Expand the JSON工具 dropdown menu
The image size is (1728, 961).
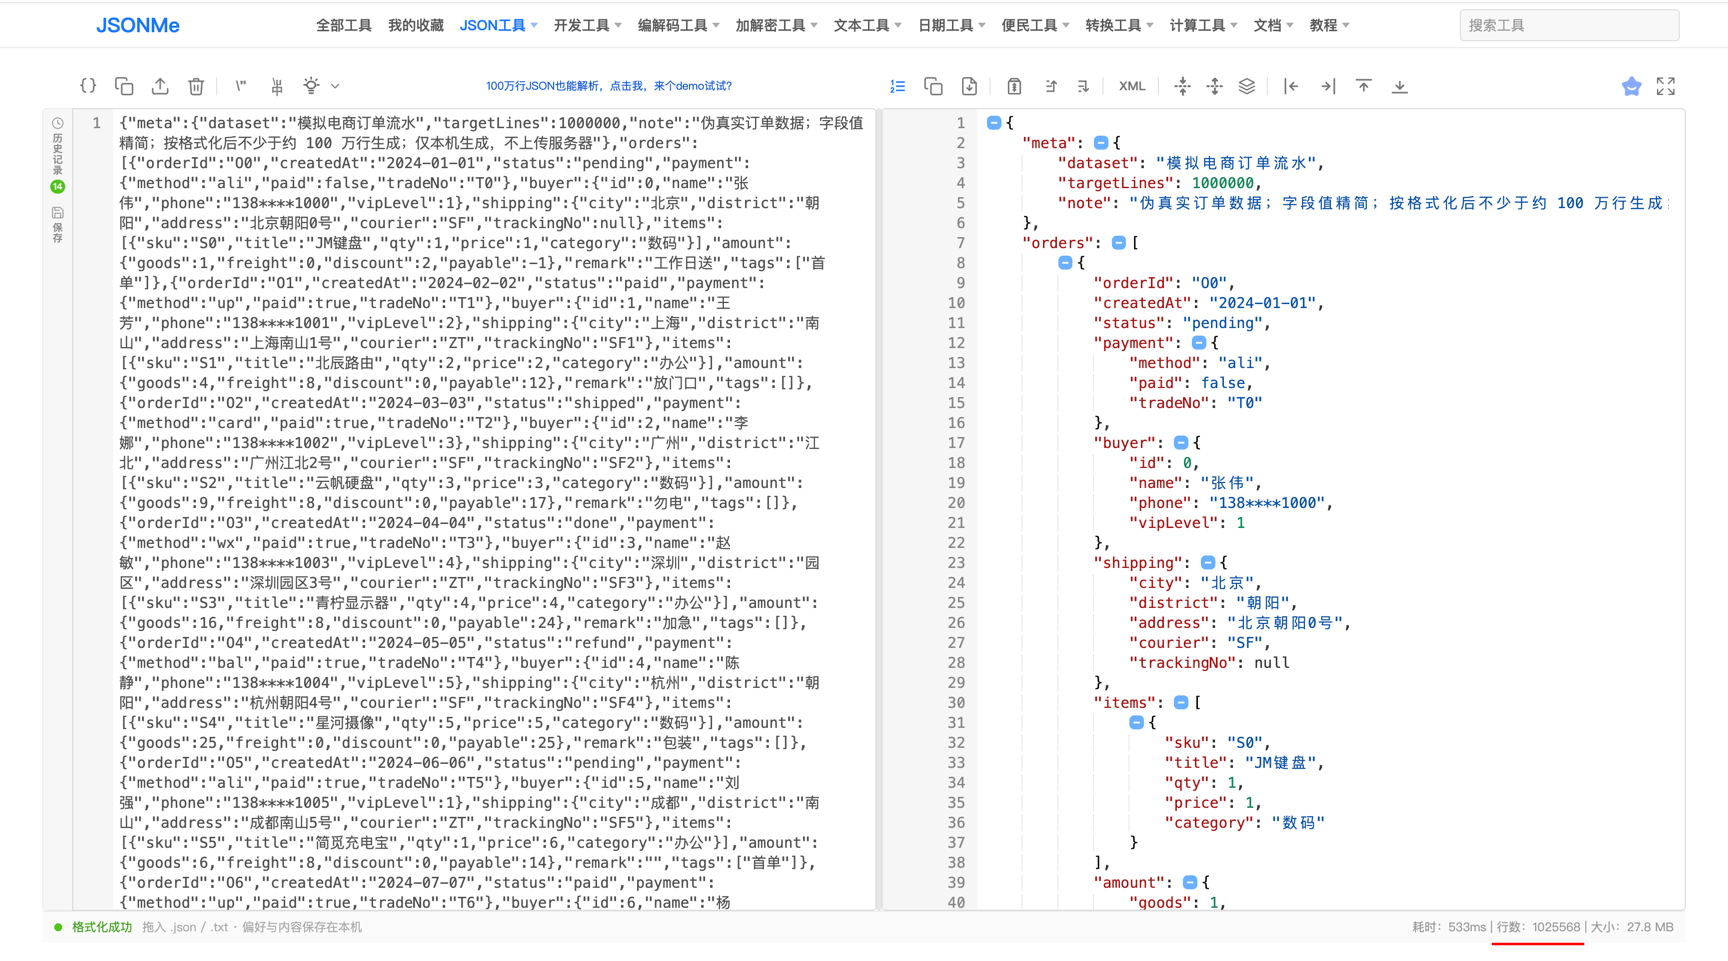pyautogui.click(x=499, y=25)
